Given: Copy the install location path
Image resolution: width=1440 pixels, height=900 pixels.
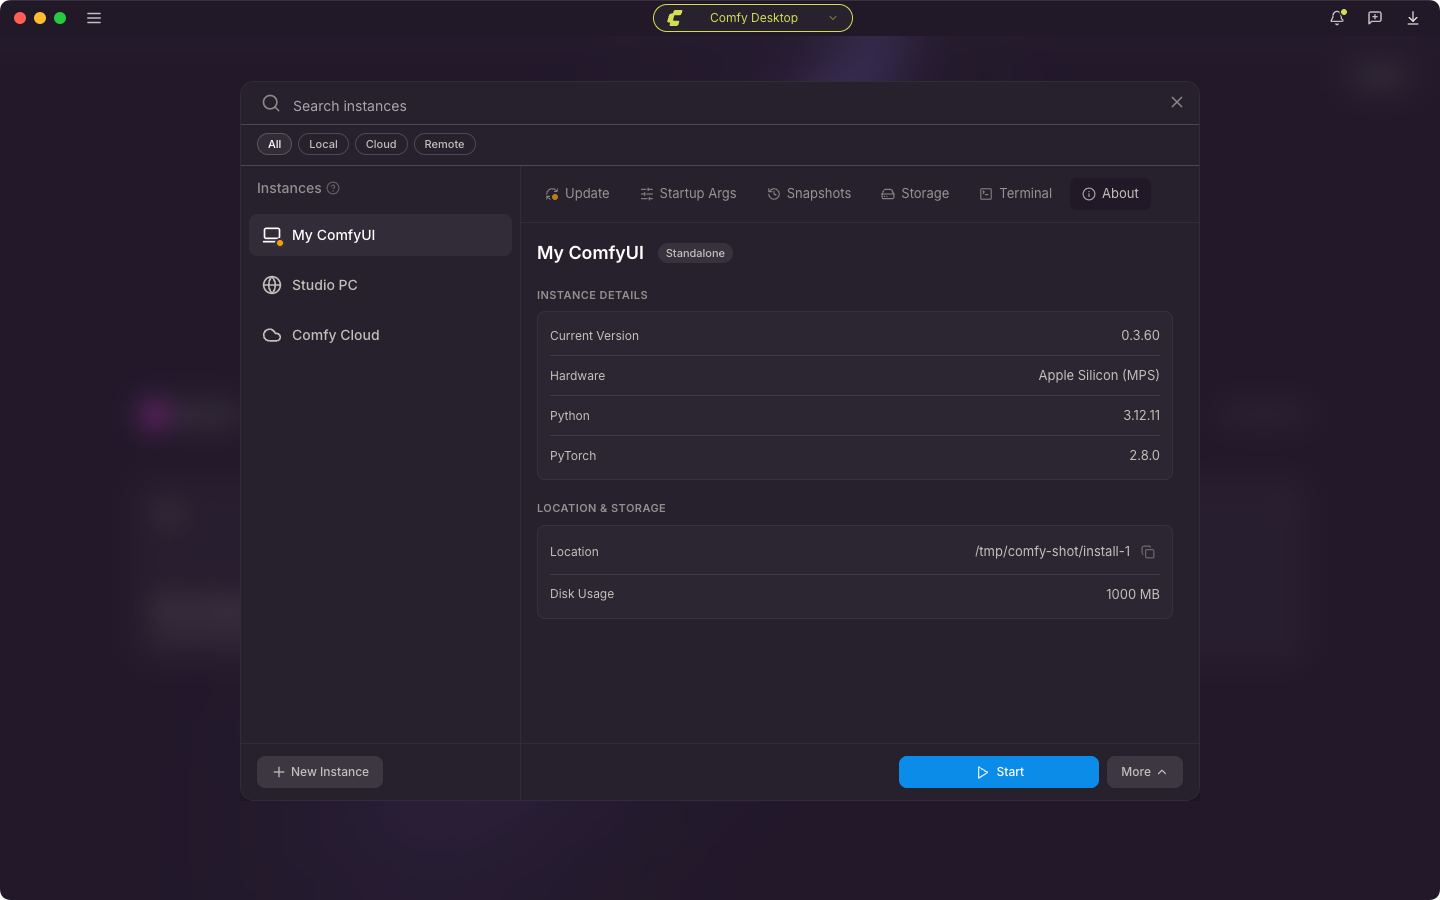Looking at the screenshot, I should pyautogui.click(x=1148, y=552).
